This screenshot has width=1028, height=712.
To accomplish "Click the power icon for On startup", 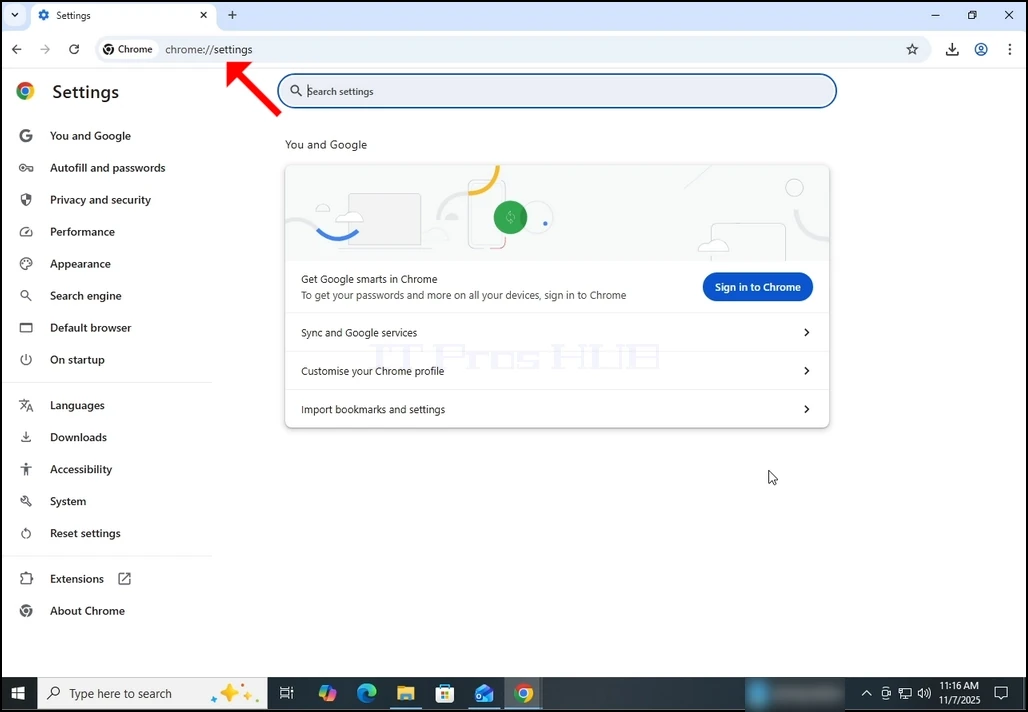I will coord(26,360).
